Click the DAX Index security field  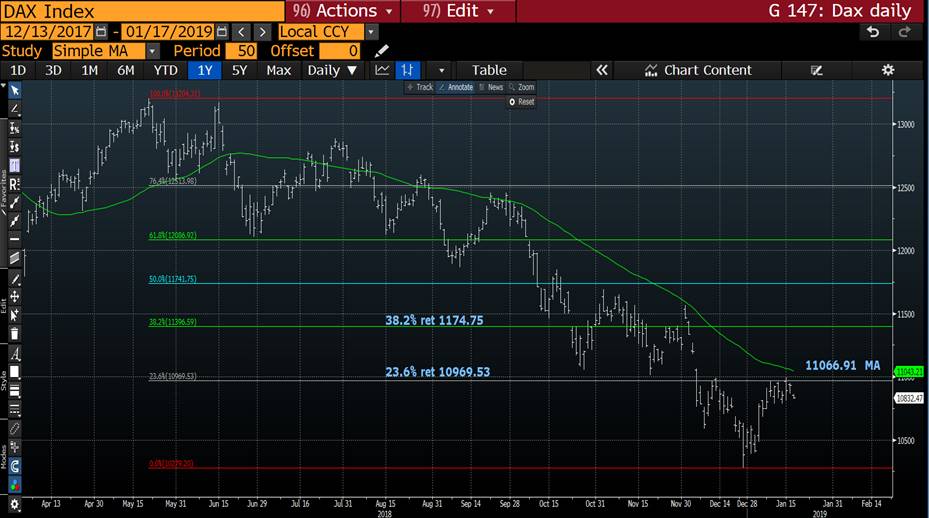(143, 11)
